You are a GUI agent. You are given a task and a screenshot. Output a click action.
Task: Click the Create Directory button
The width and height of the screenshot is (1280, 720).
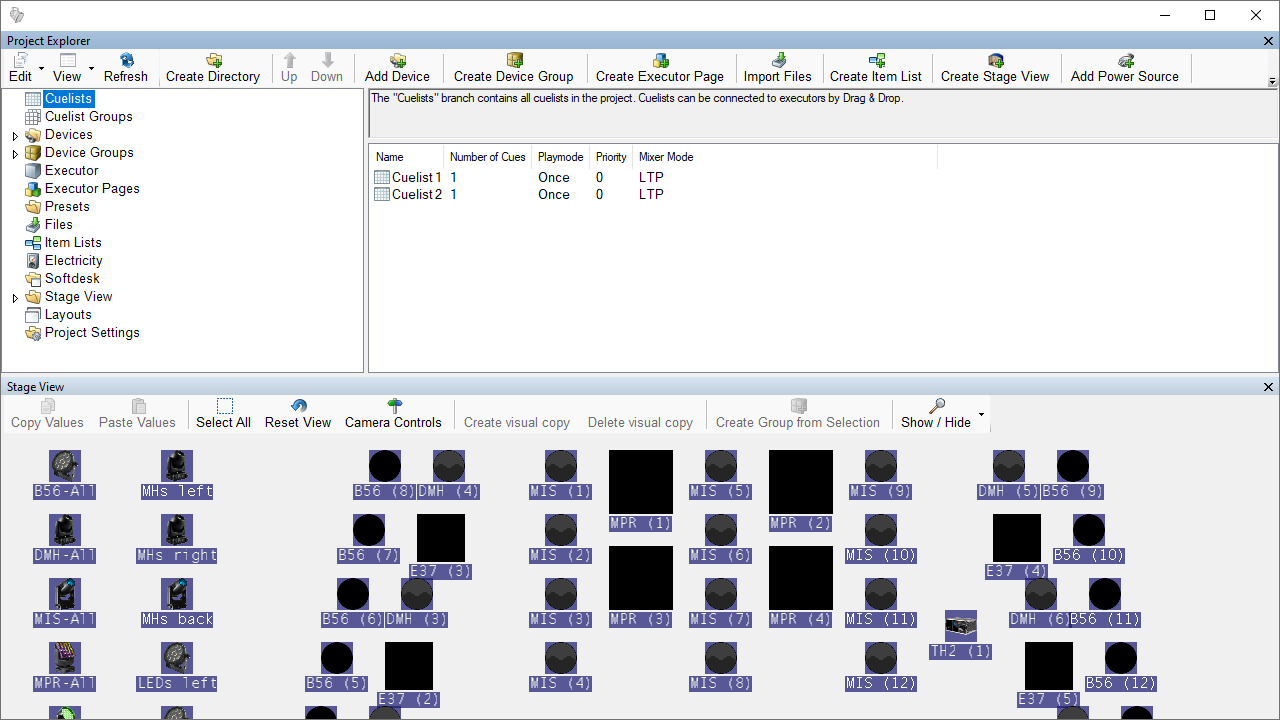pyautogui.click(x=213, y=68)
